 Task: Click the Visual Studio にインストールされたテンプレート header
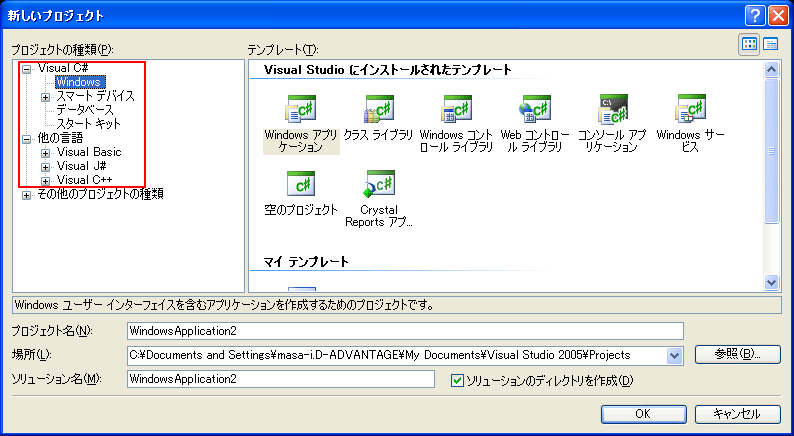(x=388, y=70)
